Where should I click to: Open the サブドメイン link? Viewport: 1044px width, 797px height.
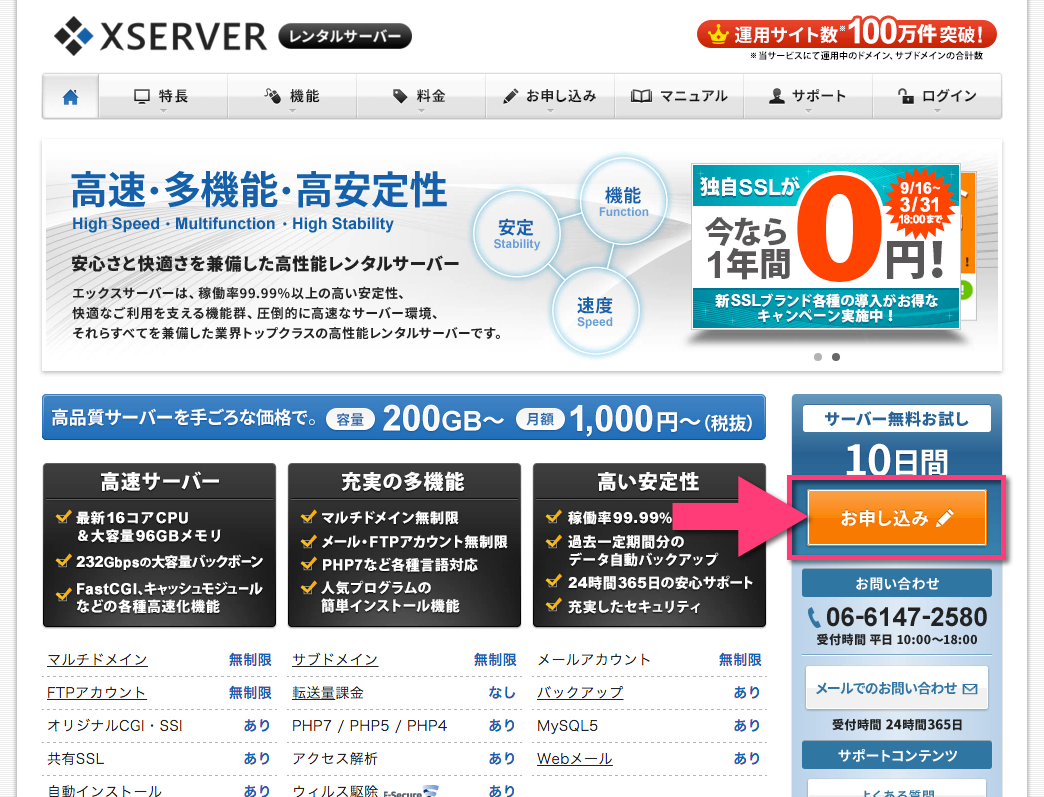335,660
